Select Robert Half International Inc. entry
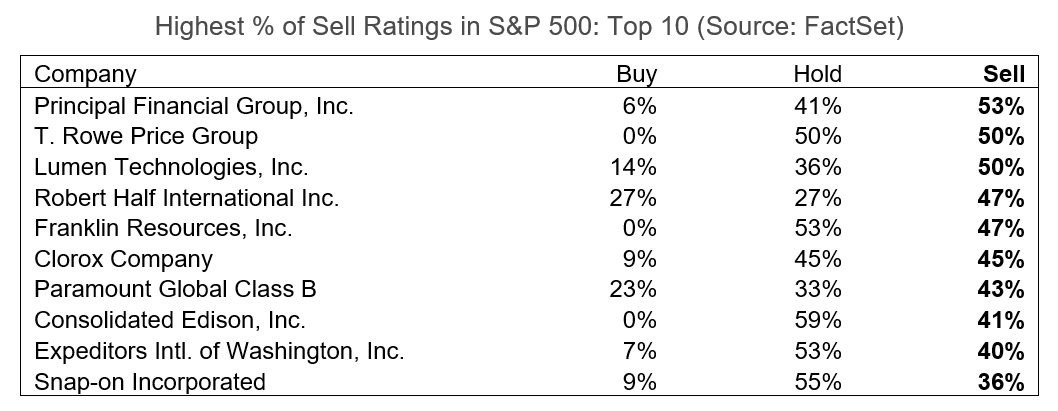 point(187,198)
